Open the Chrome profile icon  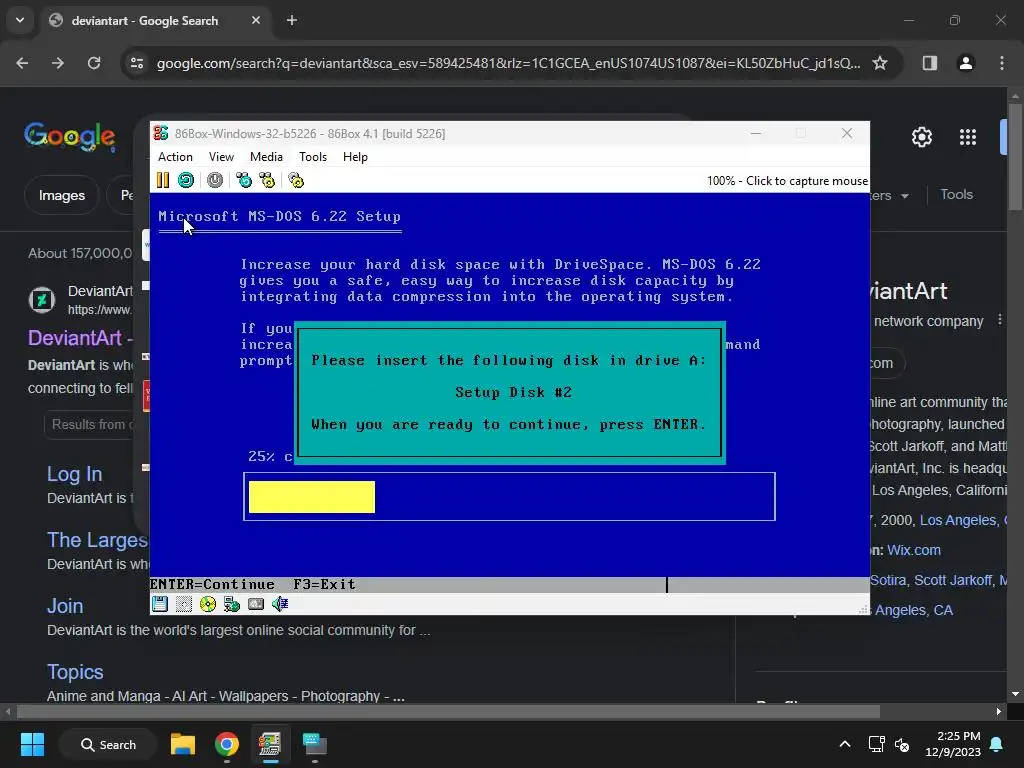[x=966, y=63]
